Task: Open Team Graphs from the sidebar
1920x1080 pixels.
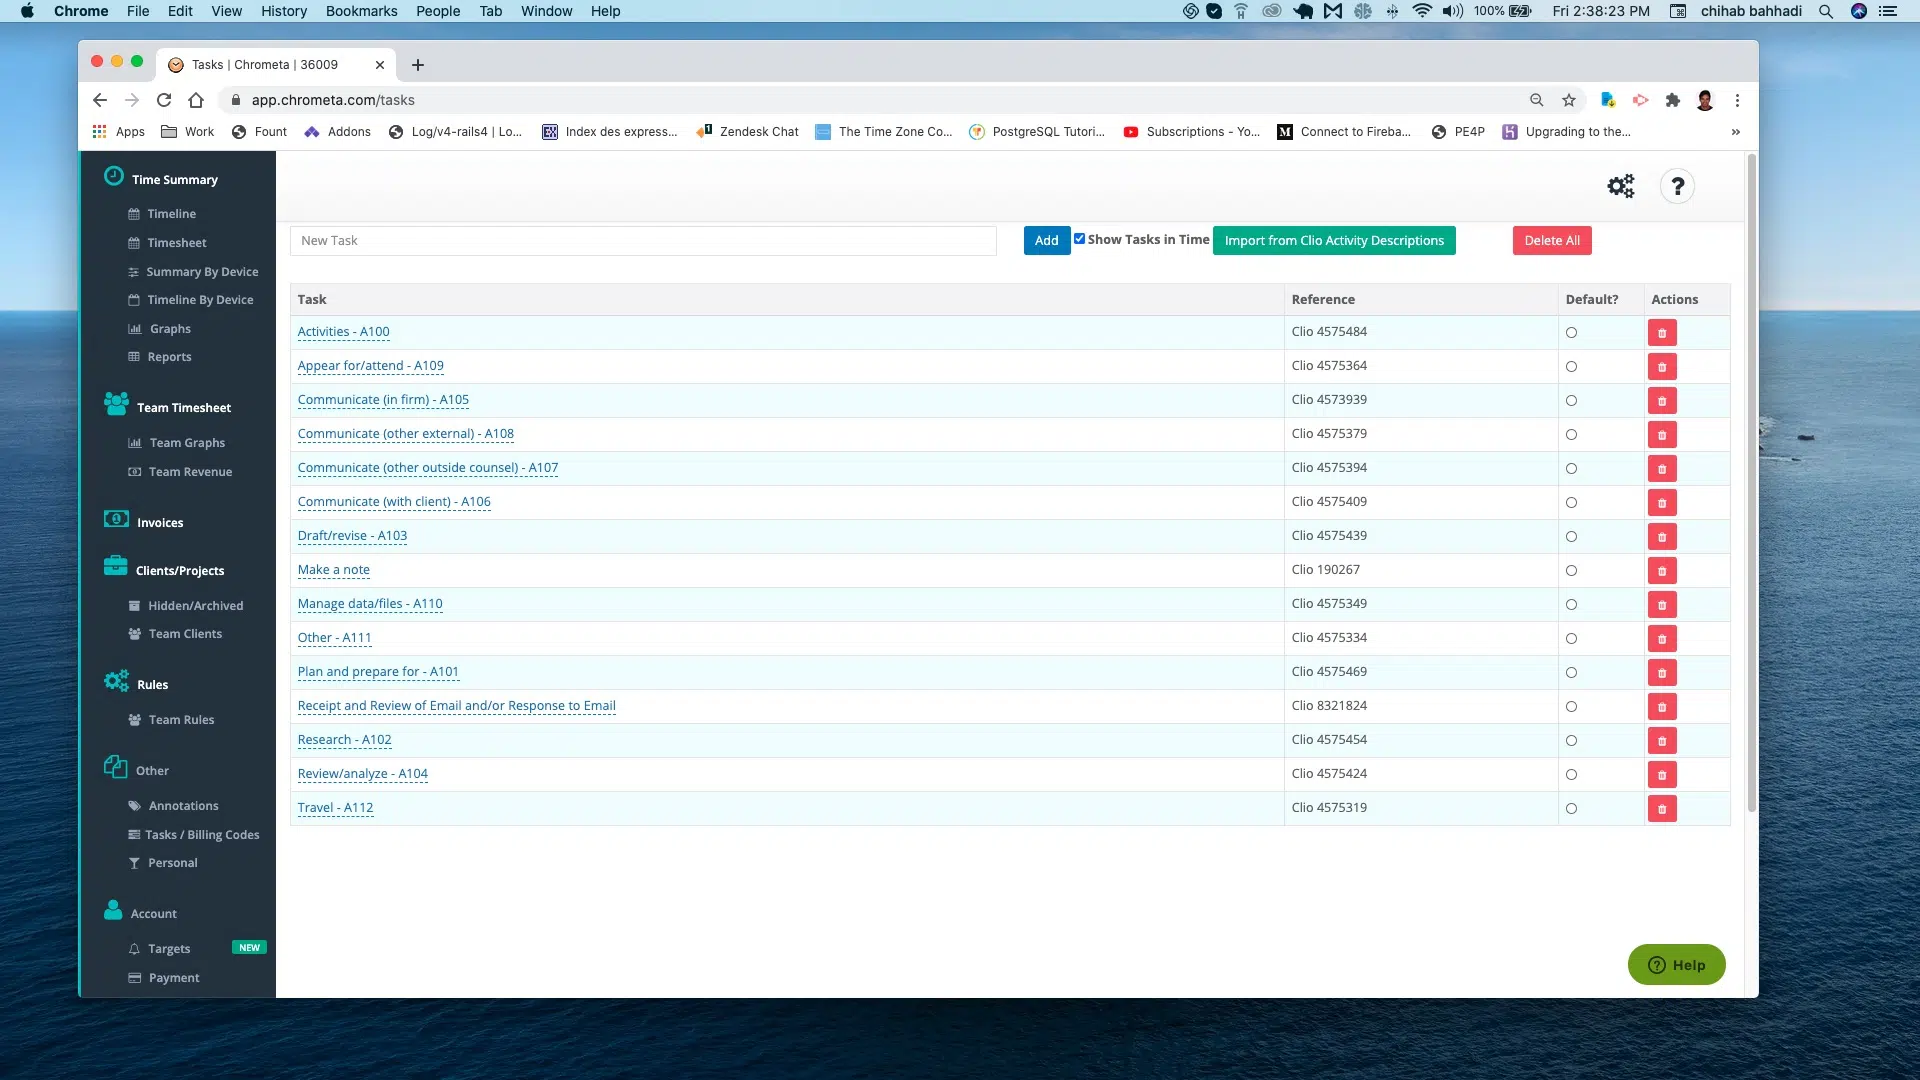Action: [x=186, y=442]
